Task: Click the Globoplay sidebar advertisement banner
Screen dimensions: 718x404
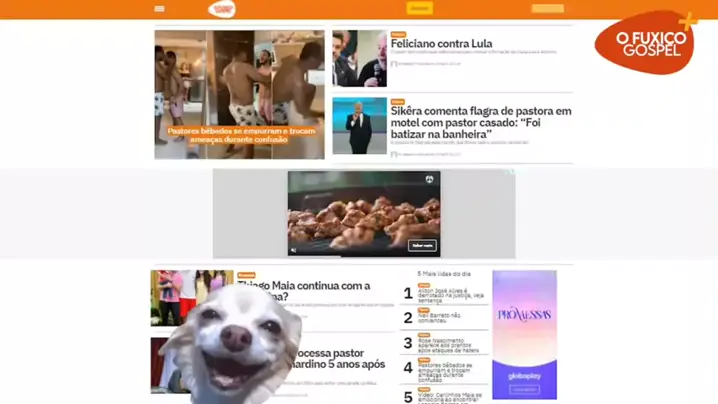Action: click(524, 334)
